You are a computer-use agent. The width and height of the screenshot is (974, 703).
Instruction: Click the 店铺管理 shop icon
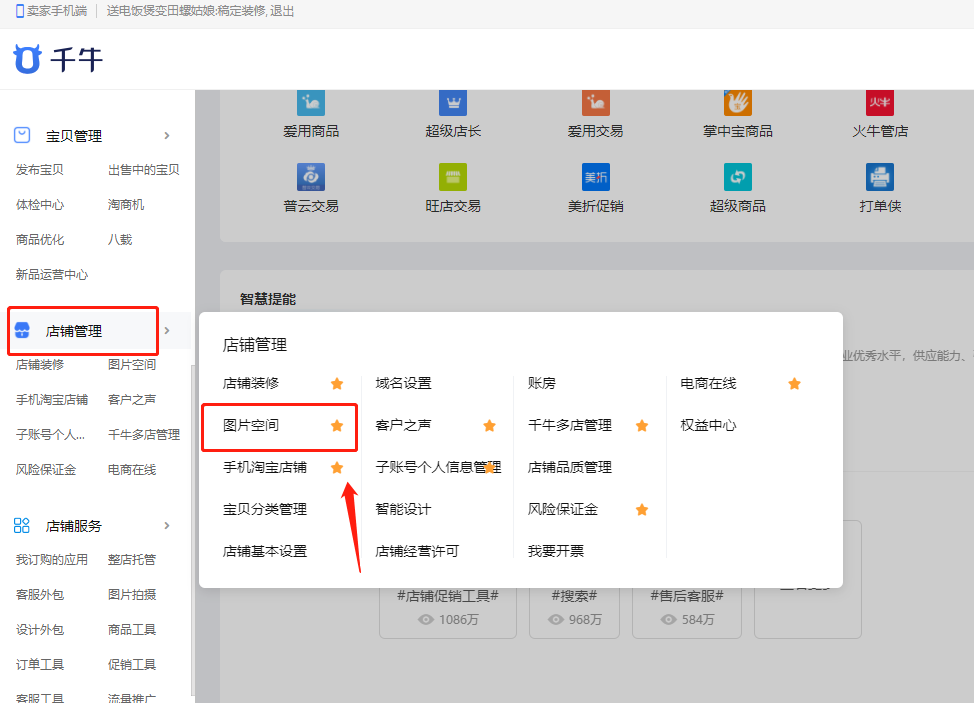(22, 330)
